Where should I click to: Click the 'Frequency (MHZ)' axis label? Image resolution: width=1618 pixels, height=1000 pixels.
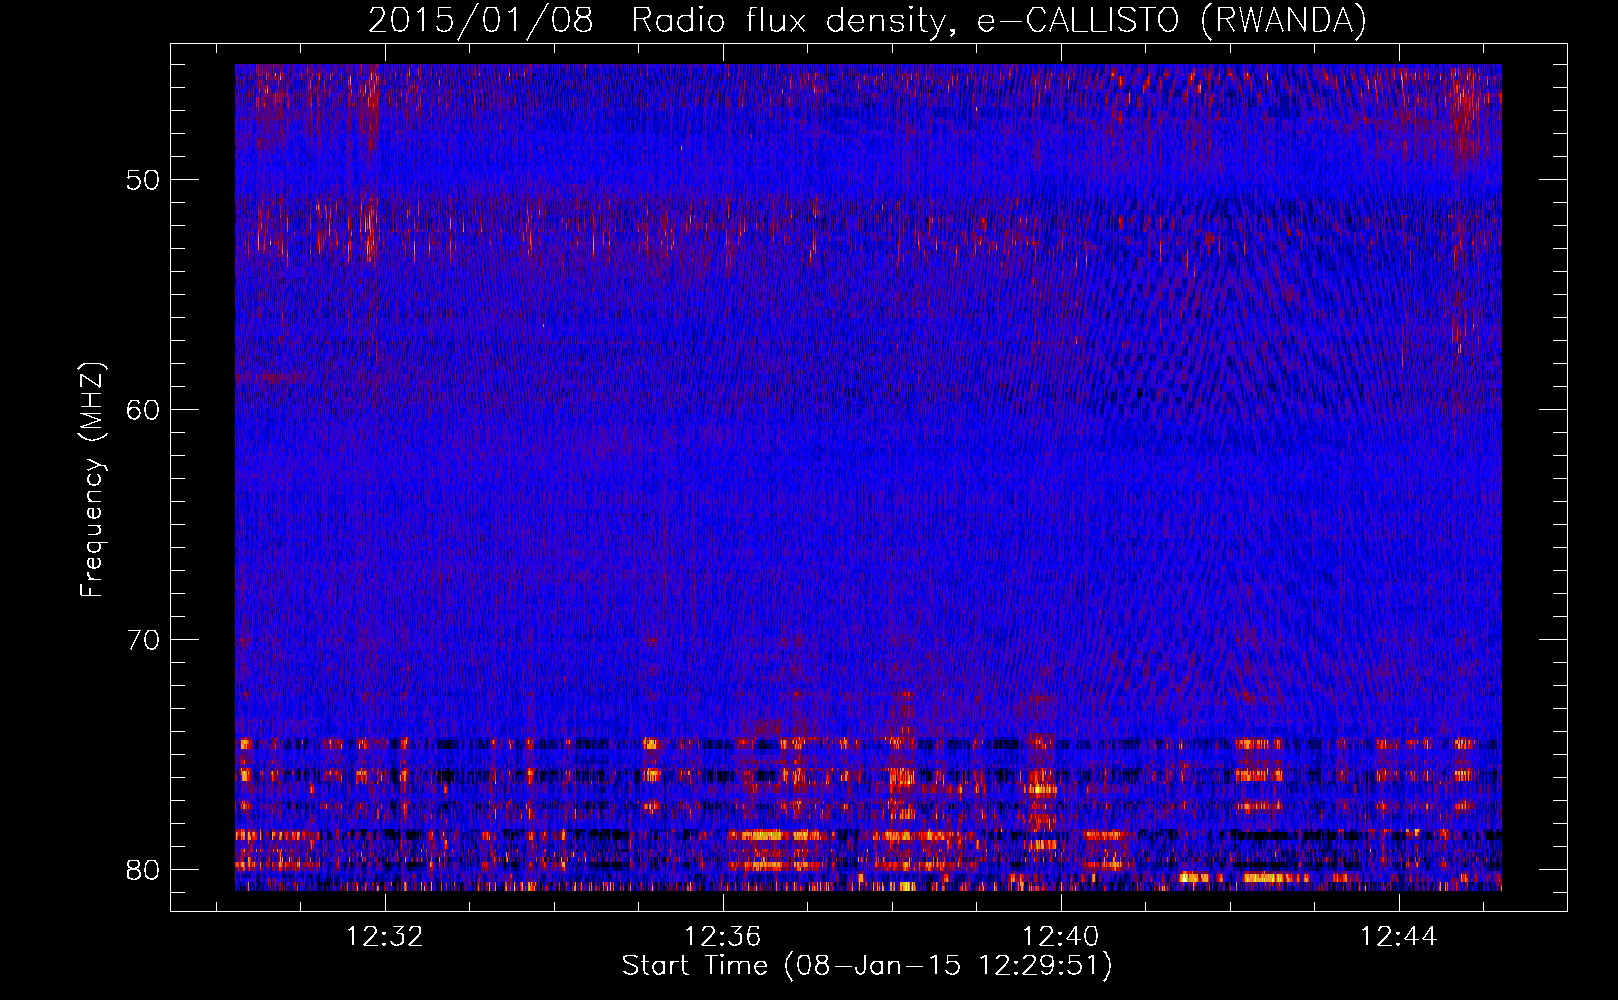[x=92, y=479]
